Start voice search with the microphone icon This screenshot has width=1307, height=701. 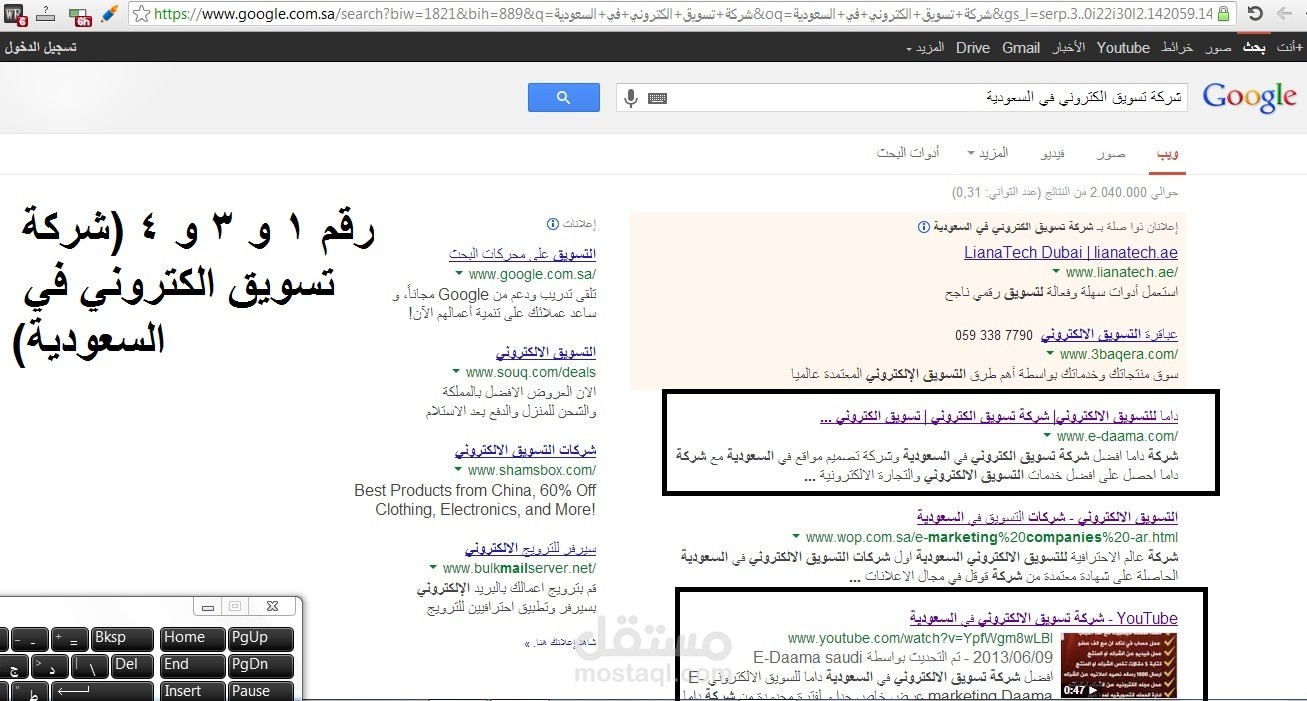631,98
